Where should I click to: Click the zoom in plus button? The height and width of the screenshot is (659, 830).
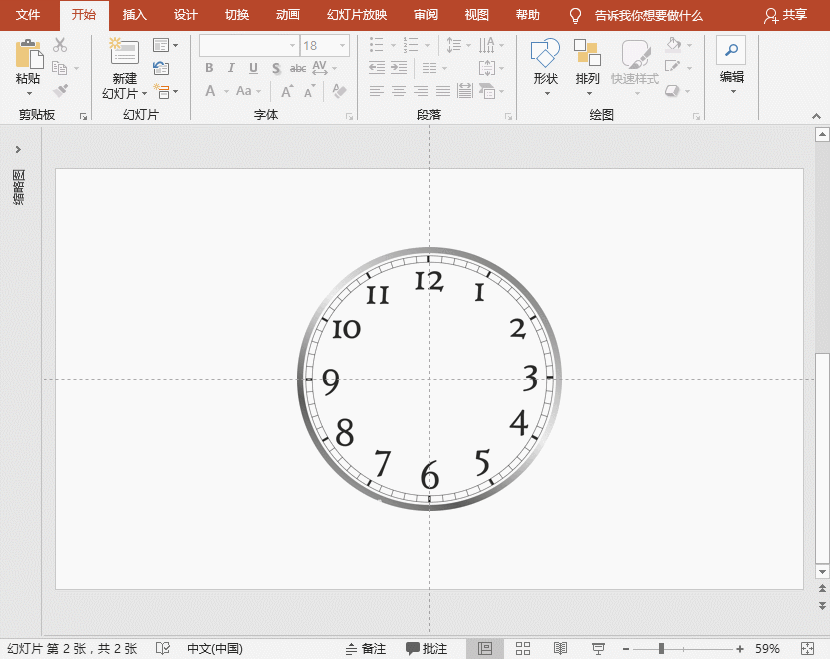pos(739,648)
